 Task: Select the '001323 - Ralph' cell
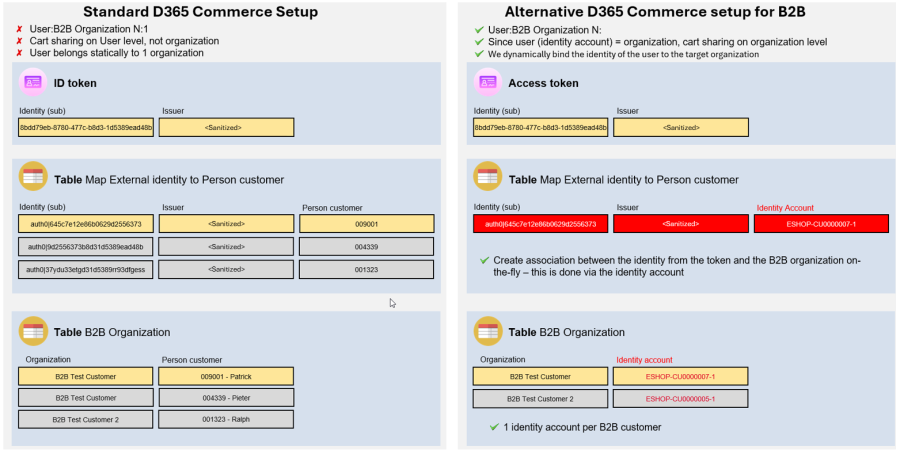point(226,420)
